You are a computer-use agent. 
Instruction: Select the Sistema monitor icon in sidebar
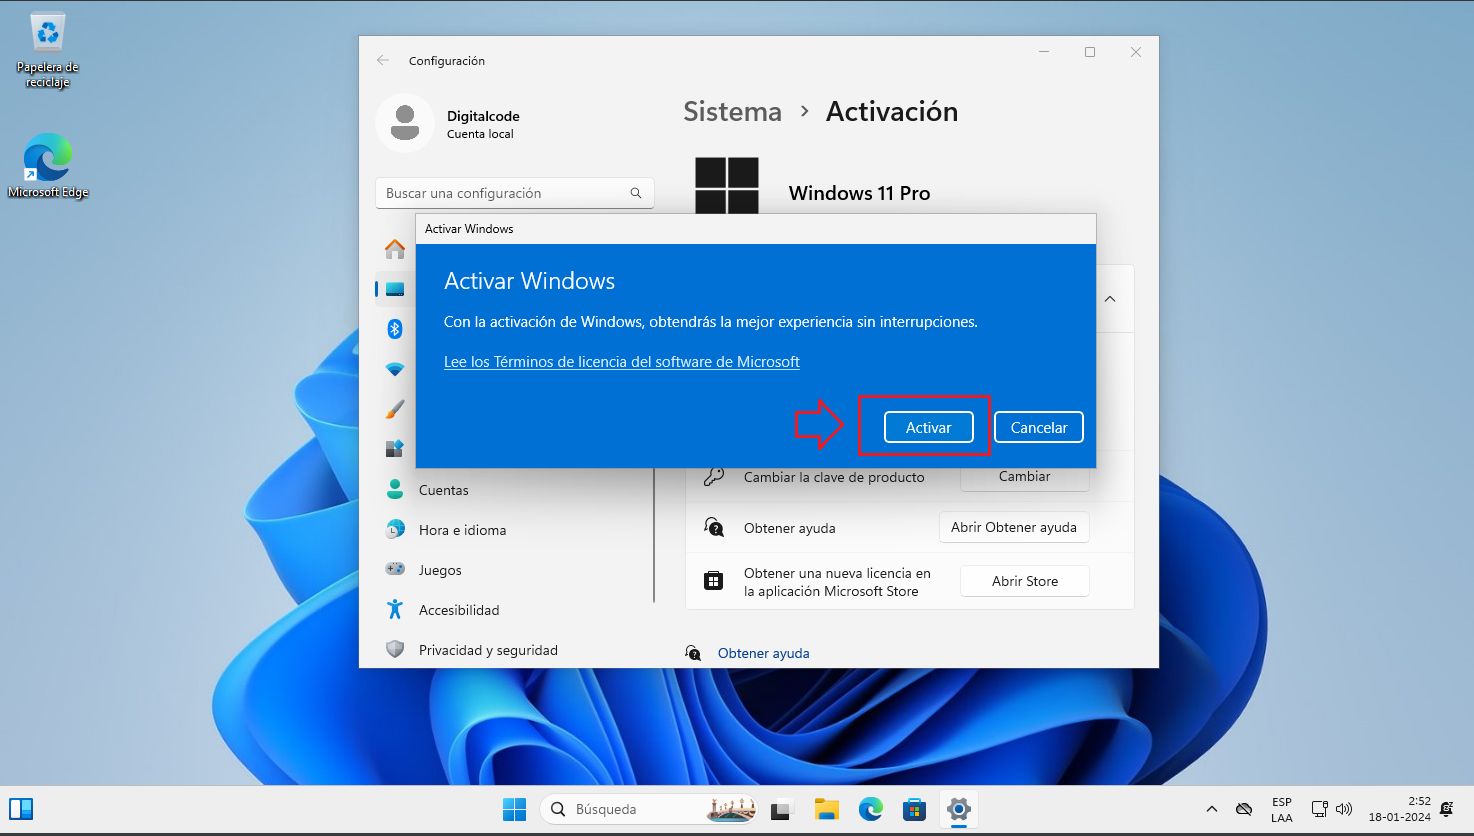(395, 289)
